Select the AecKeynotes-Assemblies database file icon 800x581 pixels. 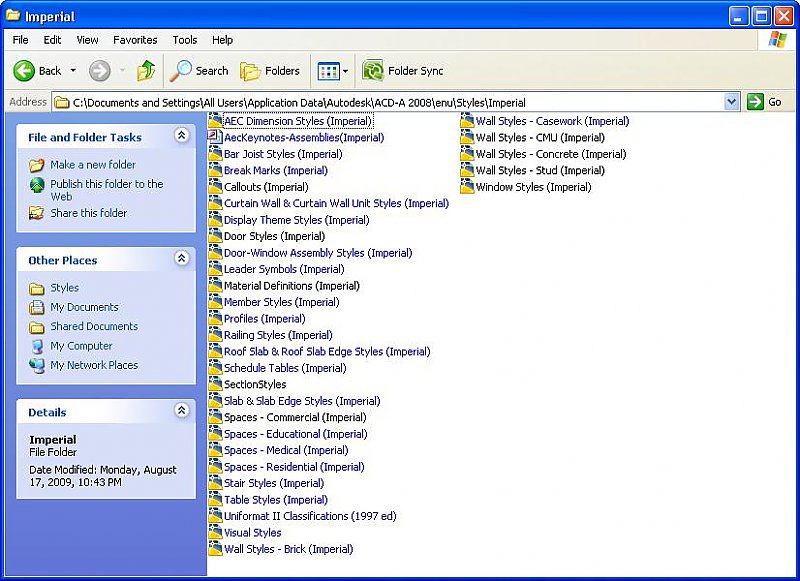point(215,138)
